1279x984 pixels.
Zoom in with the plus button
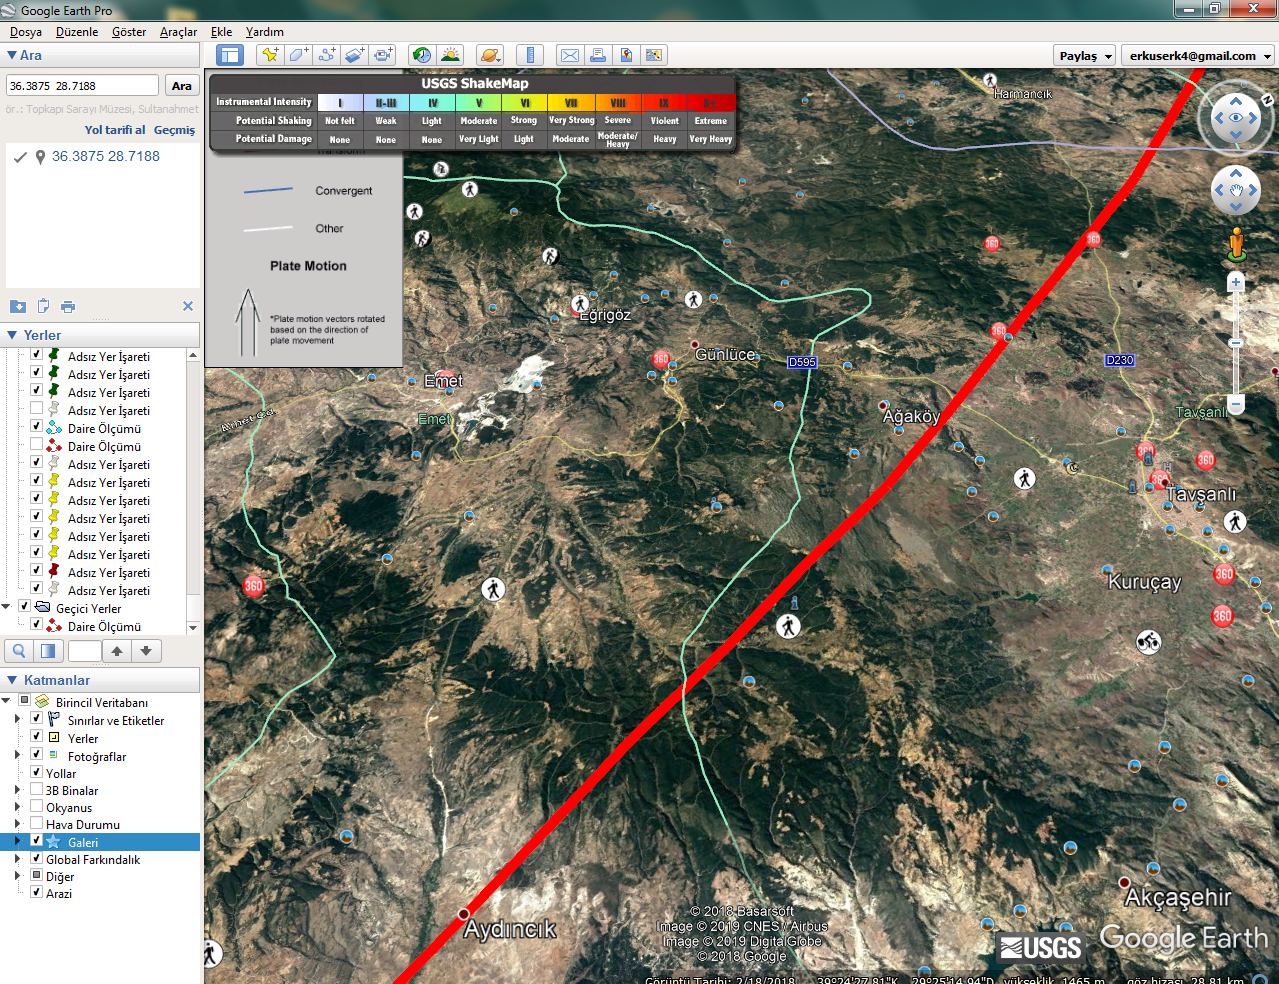1236,283
